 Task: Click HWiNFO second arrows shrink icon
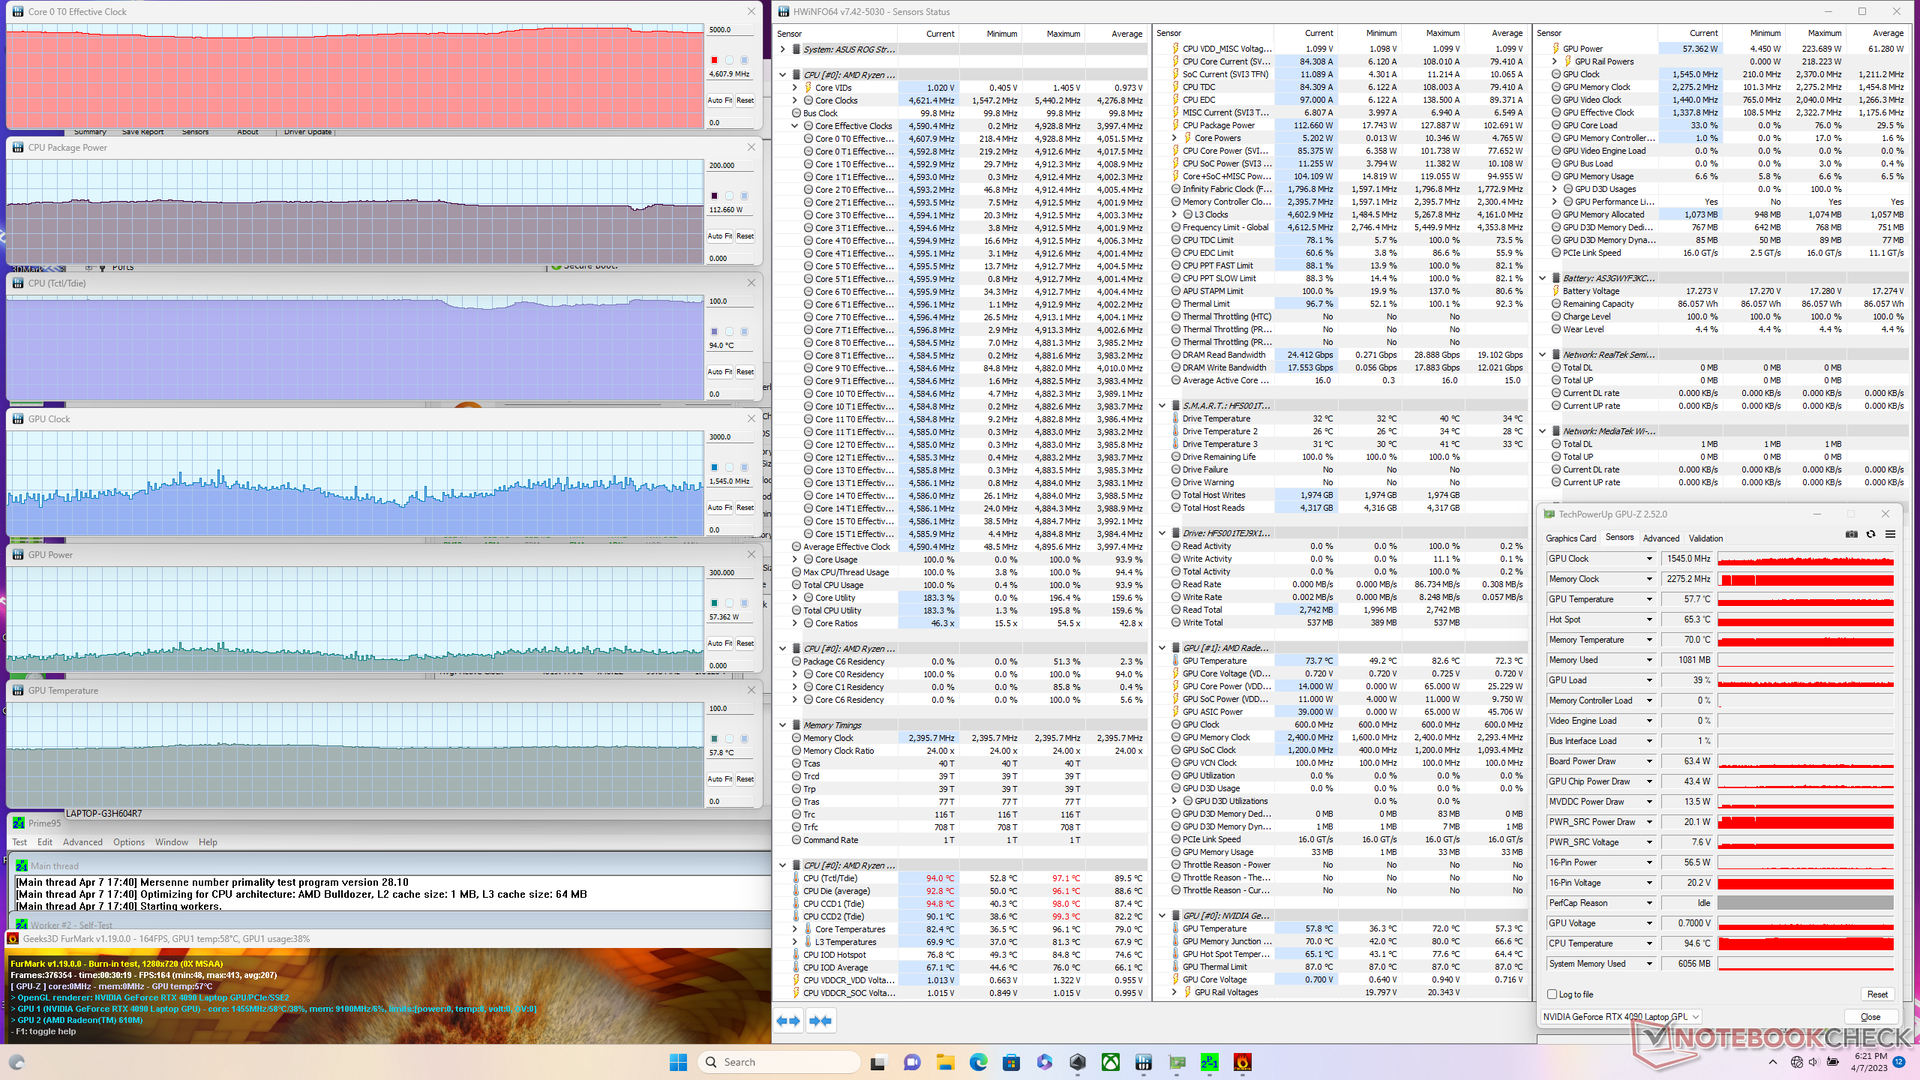[821, 1021]
